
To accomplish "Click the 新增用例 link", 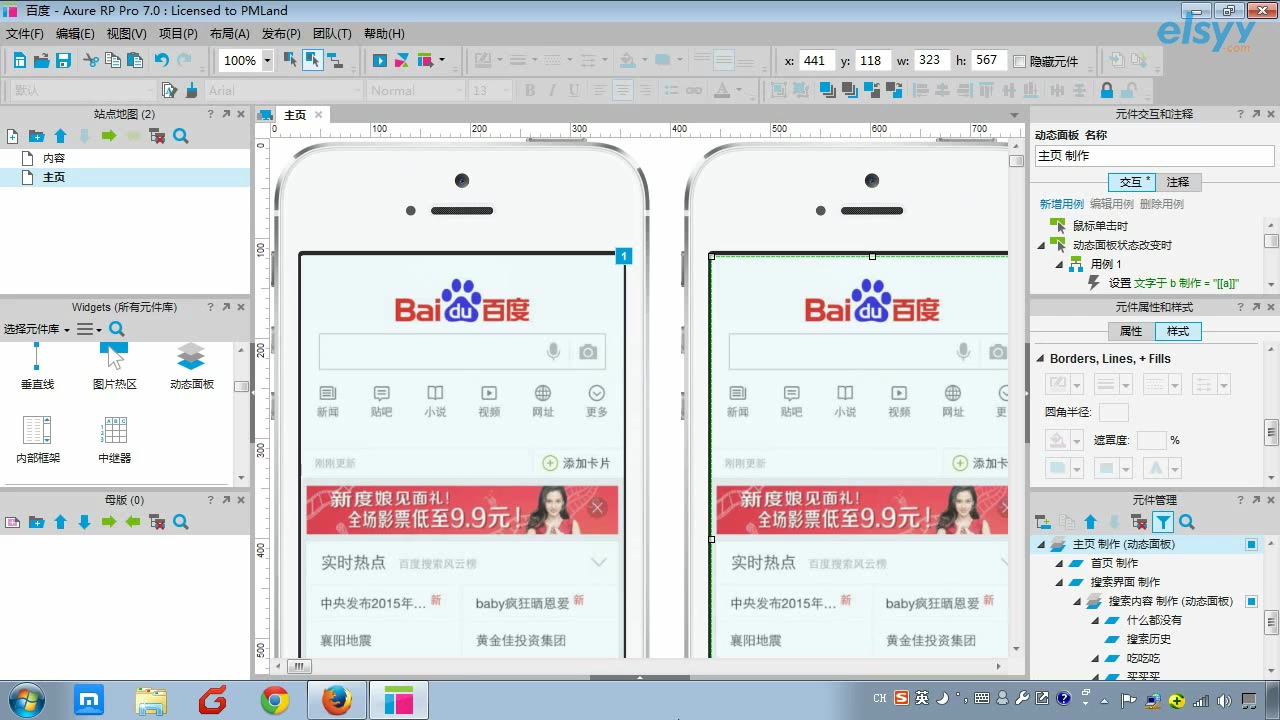I will pyautogui.click(x=1062, y=204).
